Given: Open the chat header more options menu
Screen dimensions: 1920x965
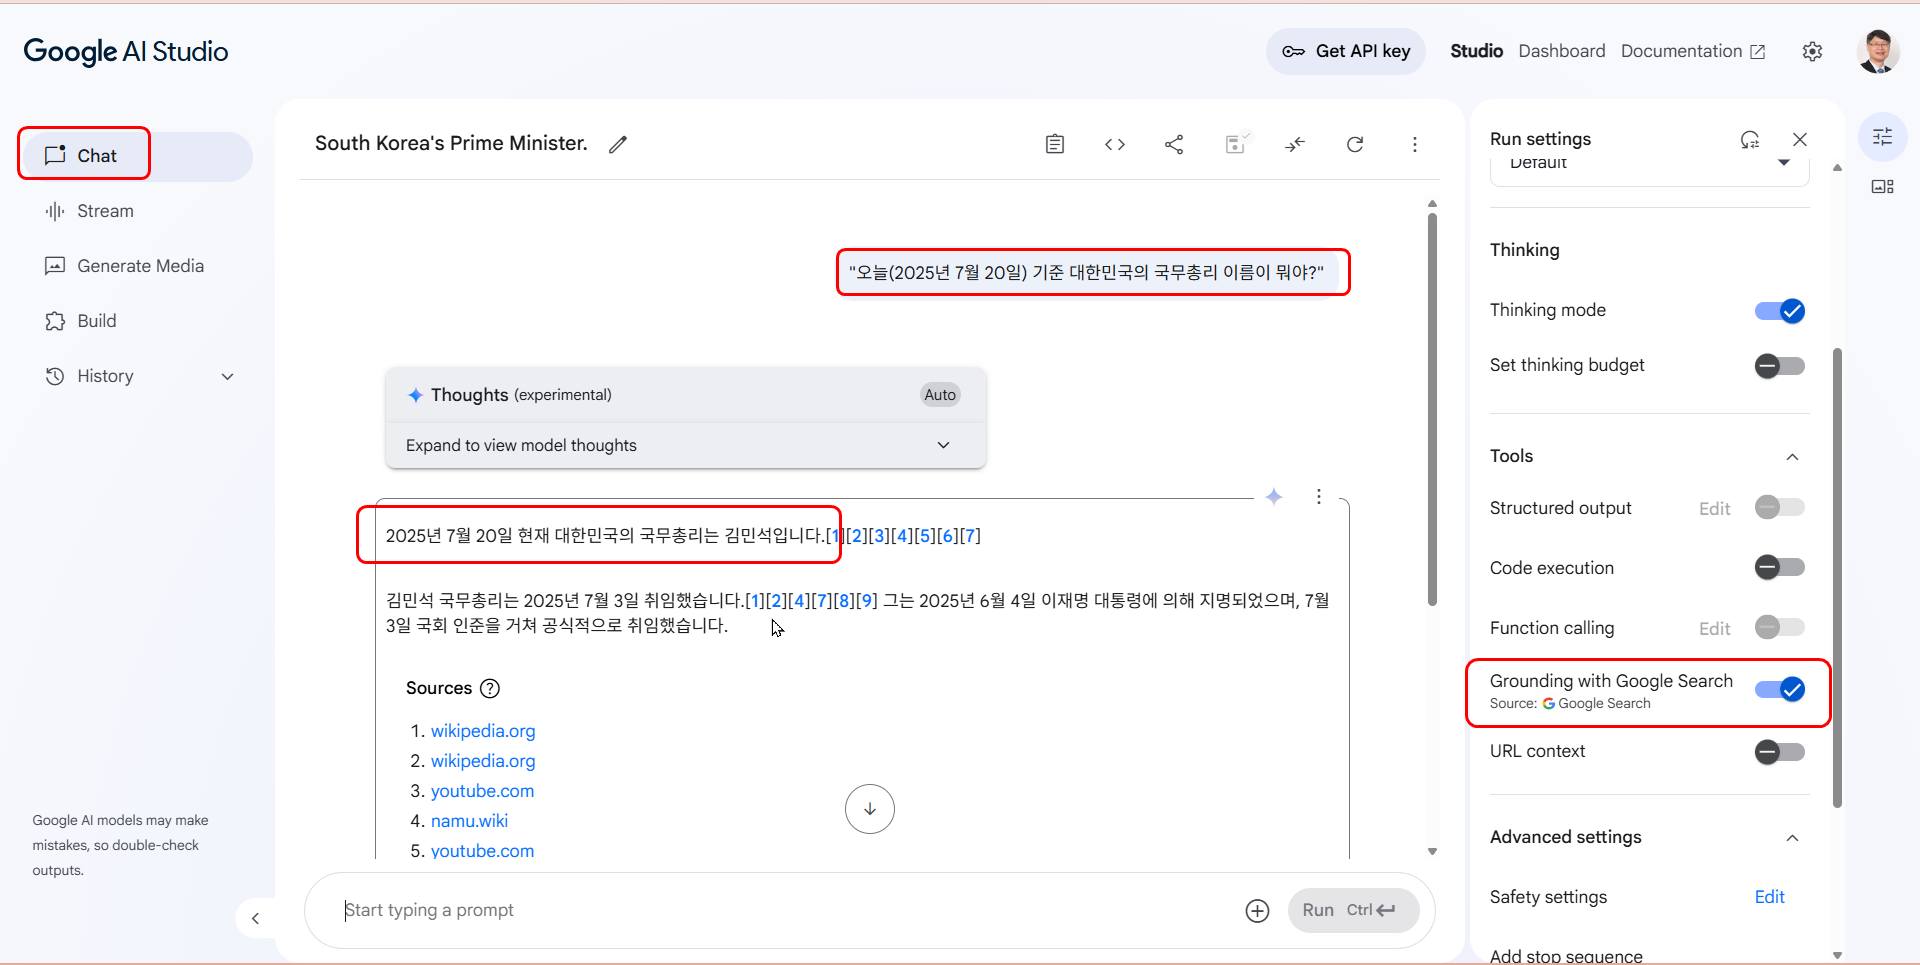Looking at the screenshot, I should pyautogui.click(x=1414, y=144).
